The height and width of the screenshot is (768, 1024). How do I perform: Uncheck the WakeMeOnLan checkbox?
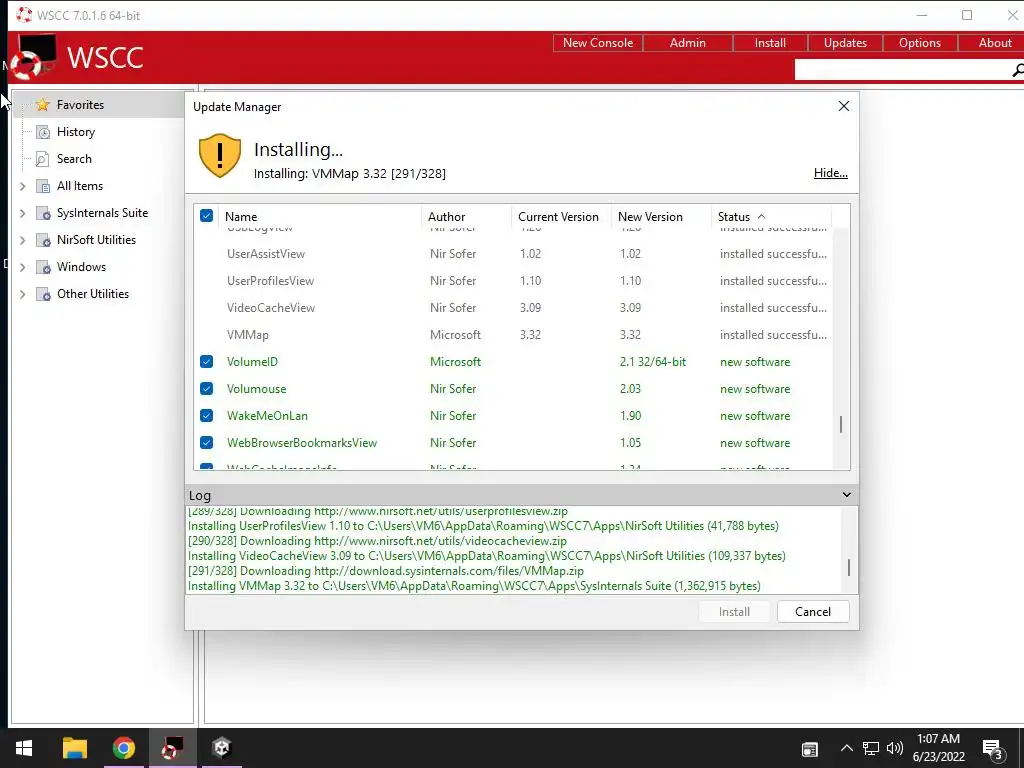(x=206, y=415)
